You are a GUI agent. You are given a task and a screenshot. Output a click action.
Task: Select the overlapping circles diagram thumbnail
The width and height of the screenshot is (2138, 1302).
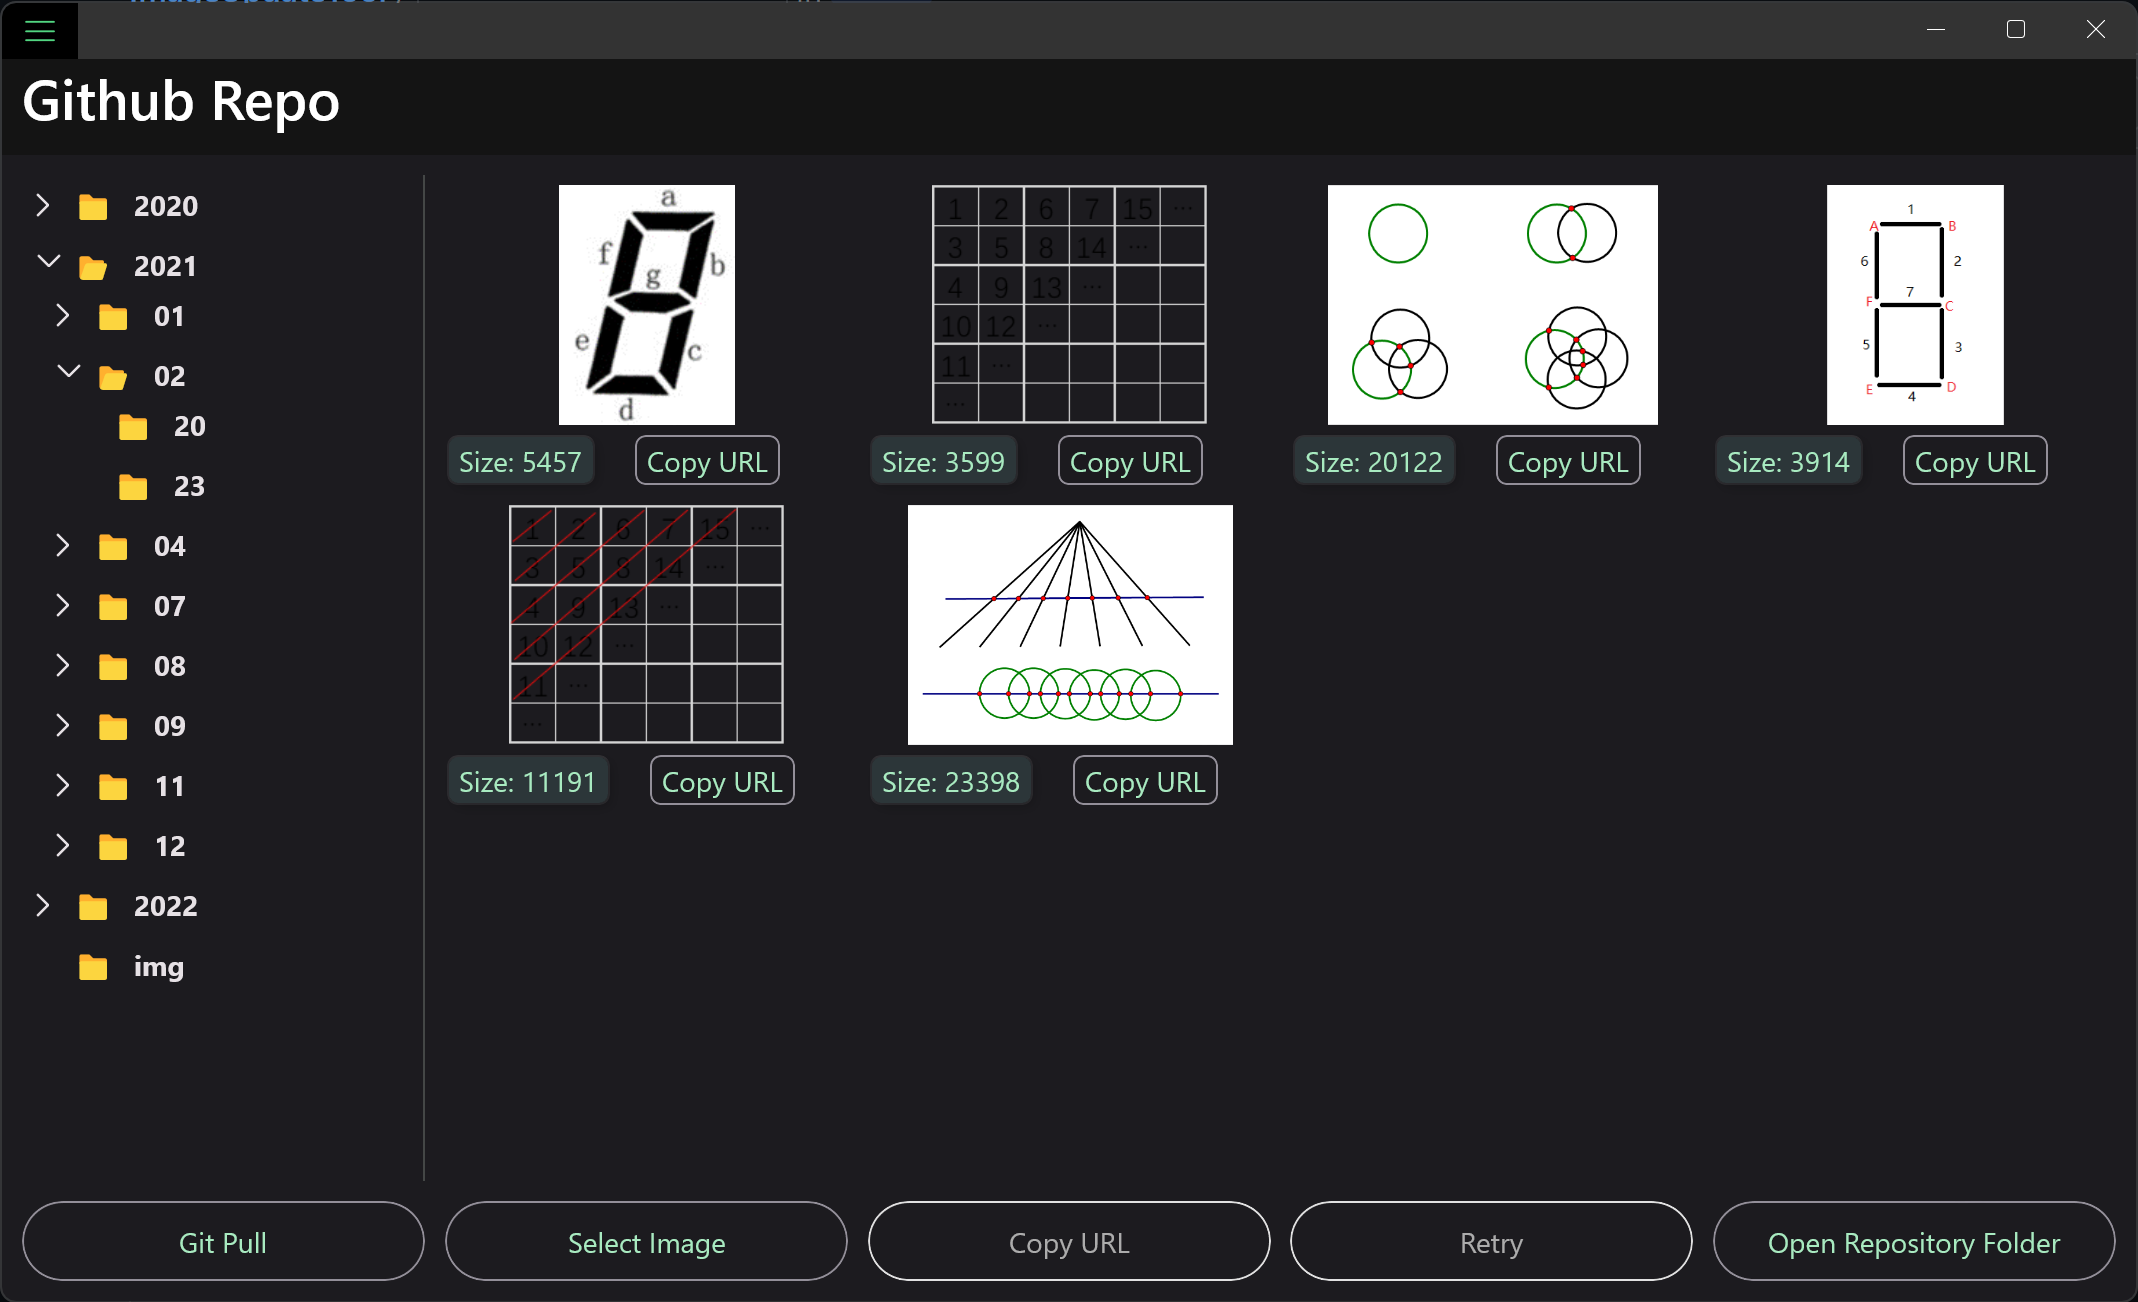(x=1491, y=304)
